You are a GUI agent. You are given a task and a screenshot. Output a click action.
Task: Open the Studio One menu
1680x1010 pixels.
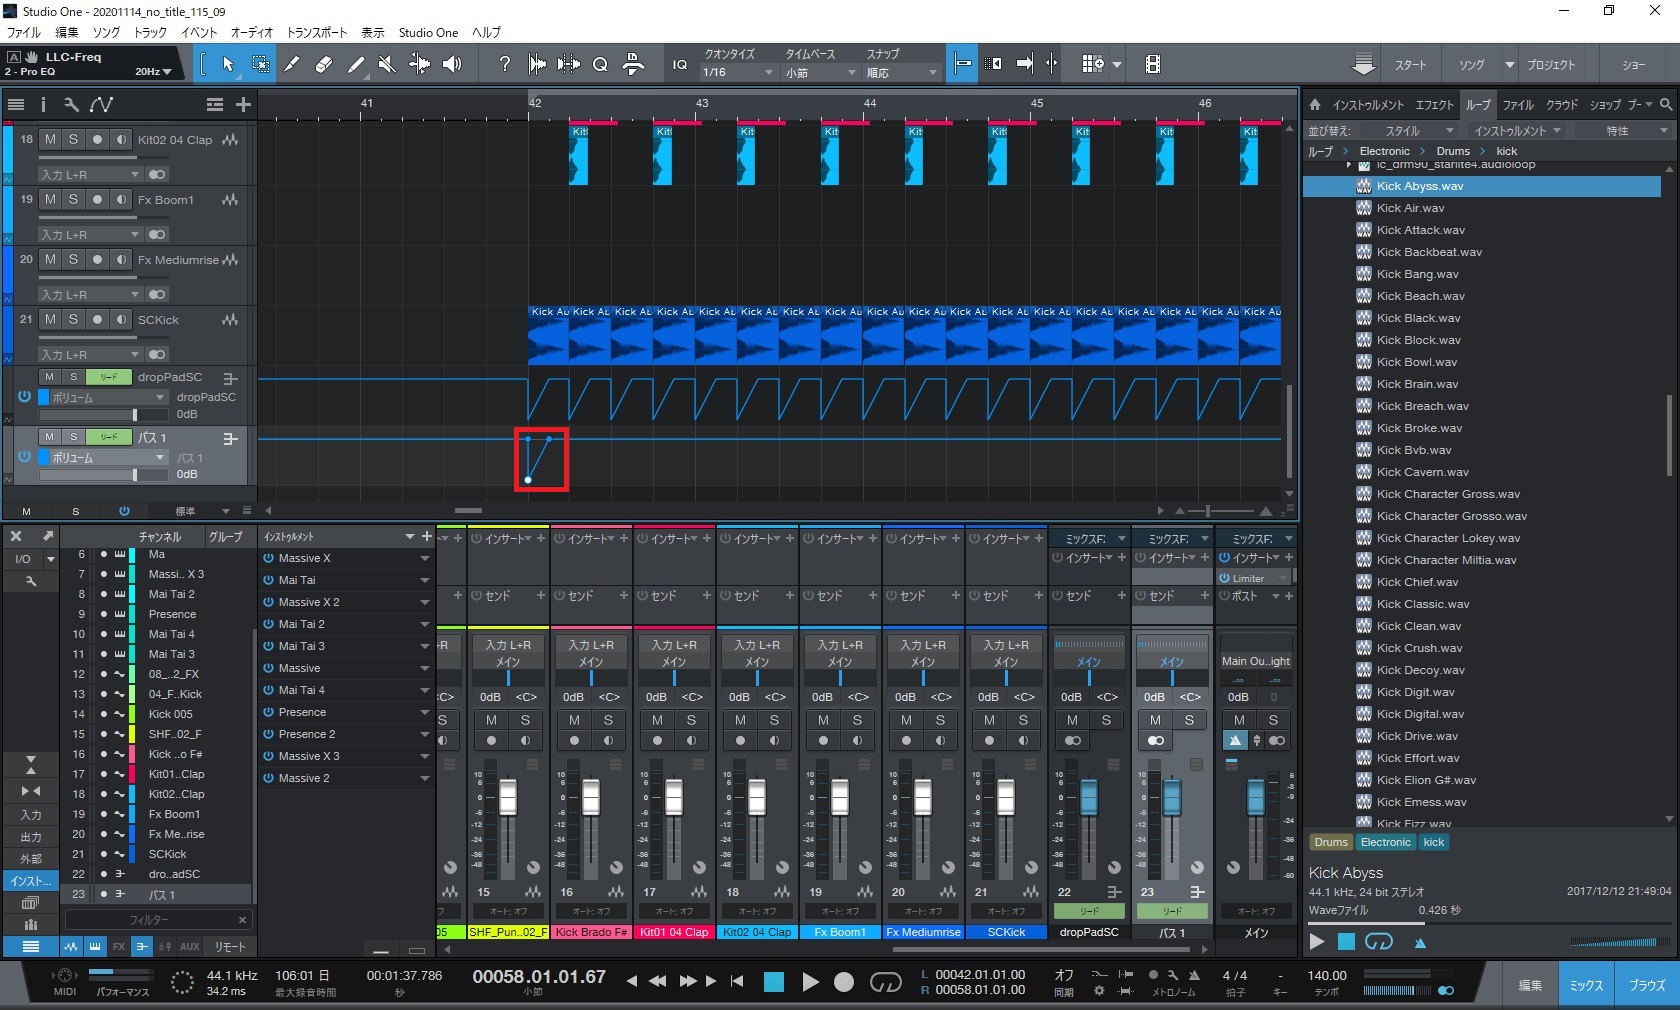click(x=428, y=32)
